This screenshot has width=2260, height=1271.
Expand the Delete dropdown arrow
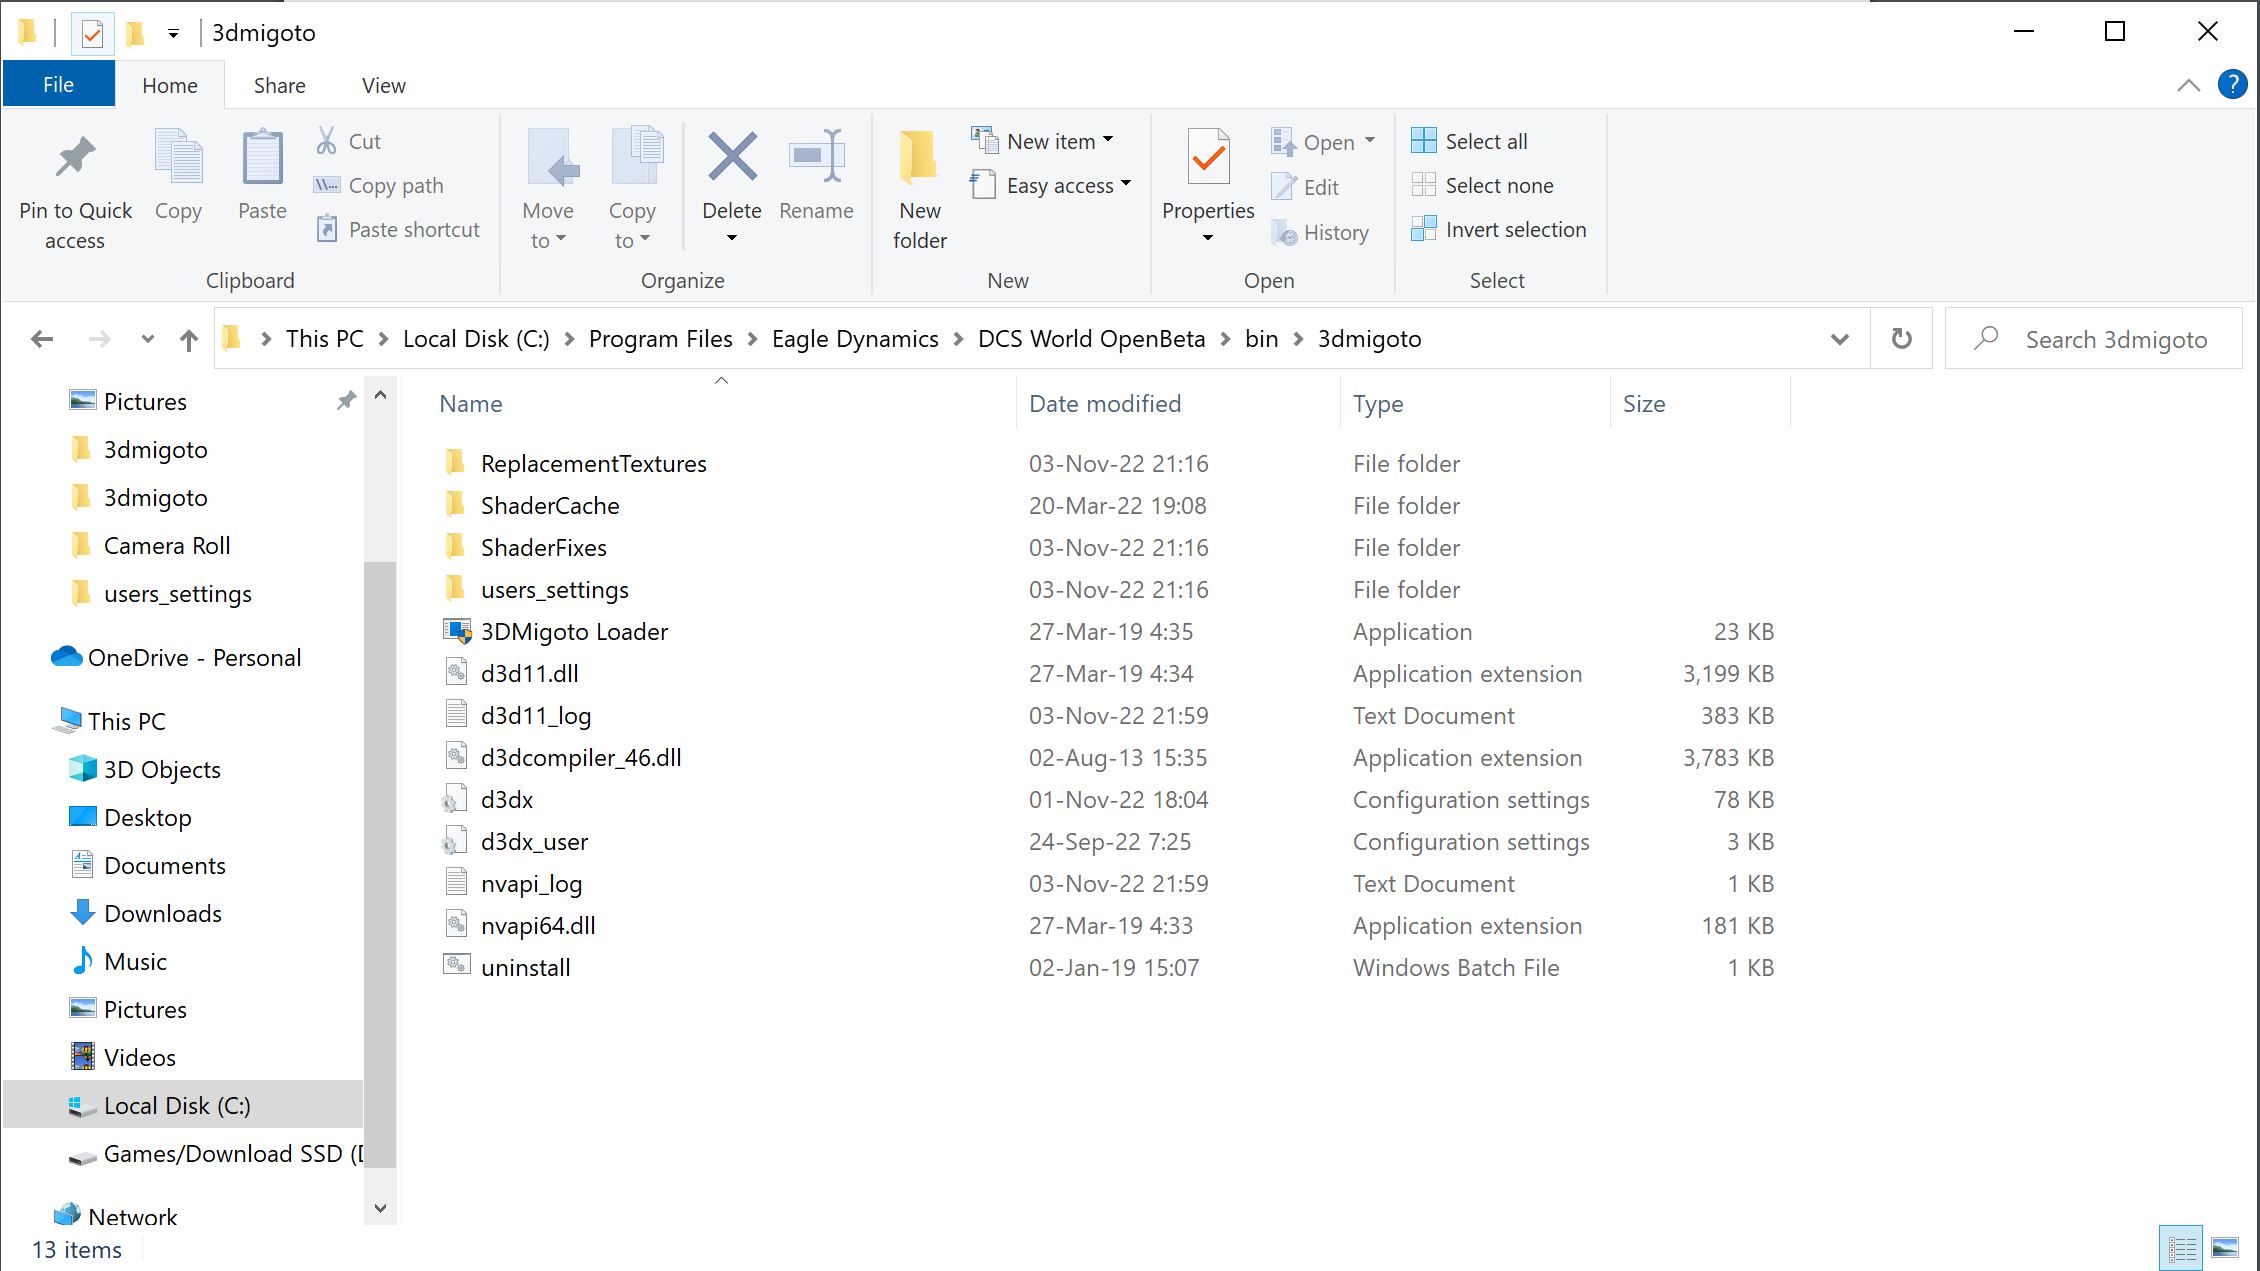click(732, 238)
